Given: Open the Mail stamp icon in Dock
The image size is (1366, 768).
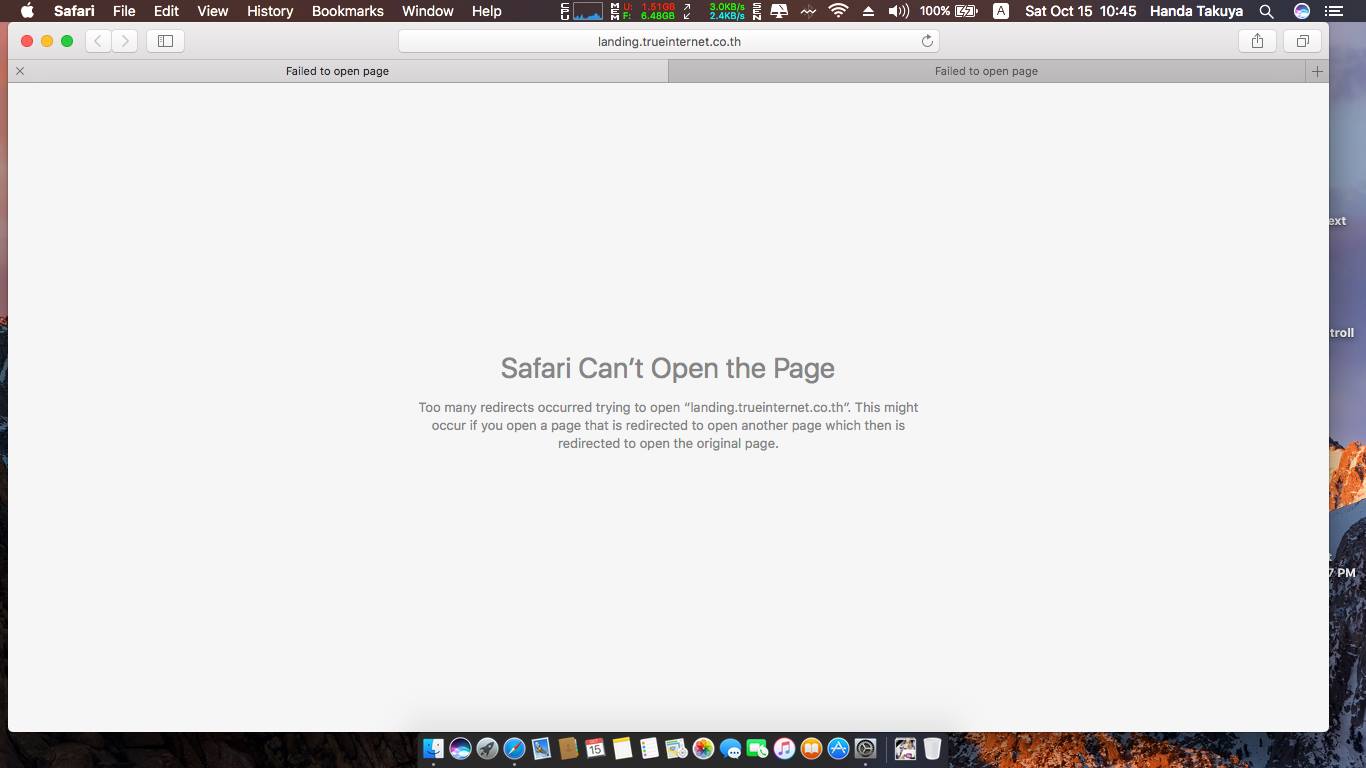Looking at the screenshot, I should [x=541, y=748].
